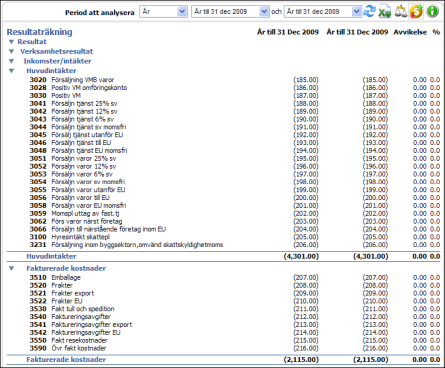Collapse the Huvudintäkter group
This screenshot has width=445, height=368.
click(12, 71)
